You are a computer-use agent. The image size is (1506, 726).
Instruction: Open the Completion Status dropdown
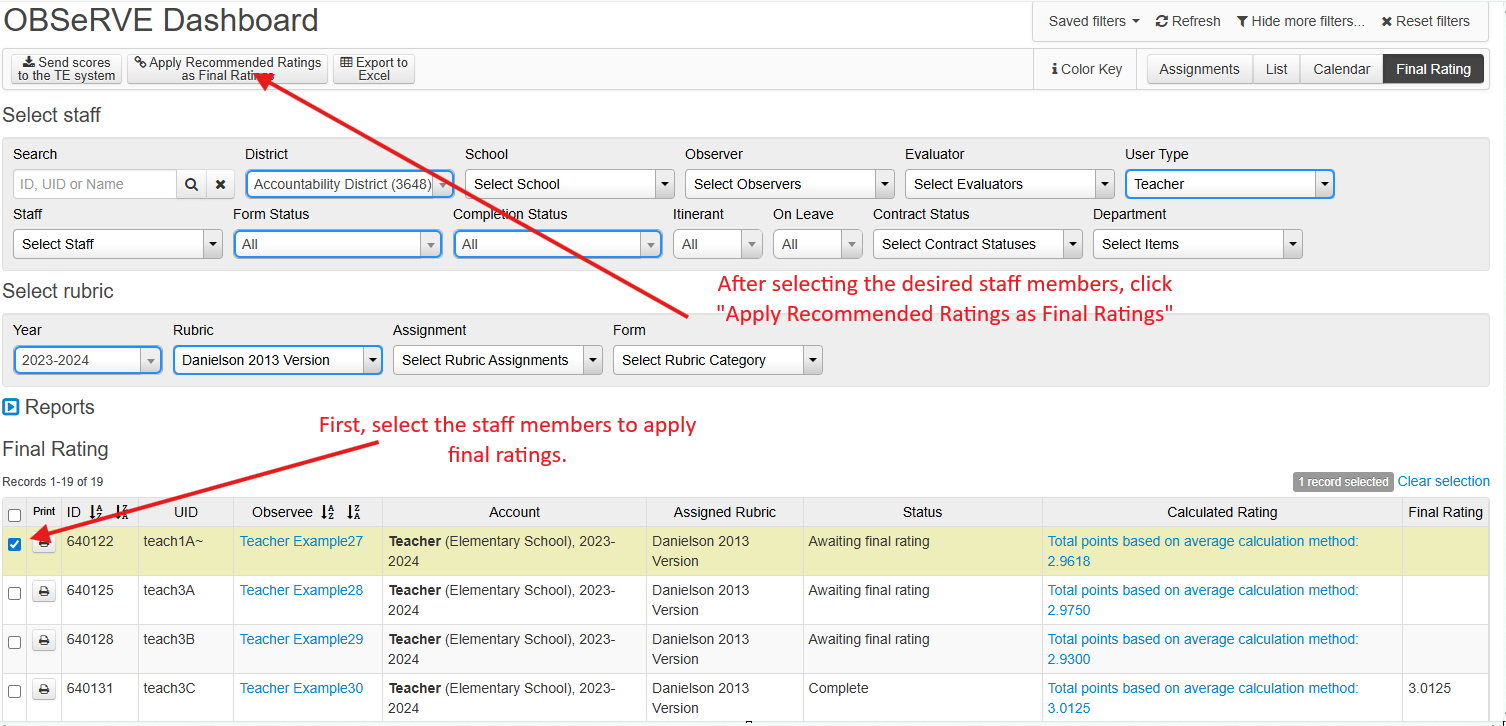(557, 244)
